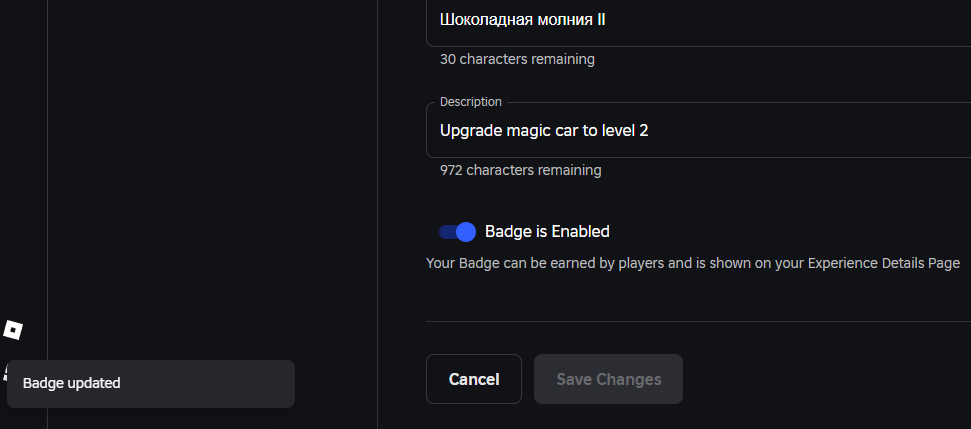The image size is (971, 429).
Task: Place cursor after "level 2" in description
Action: pos(649,131)
